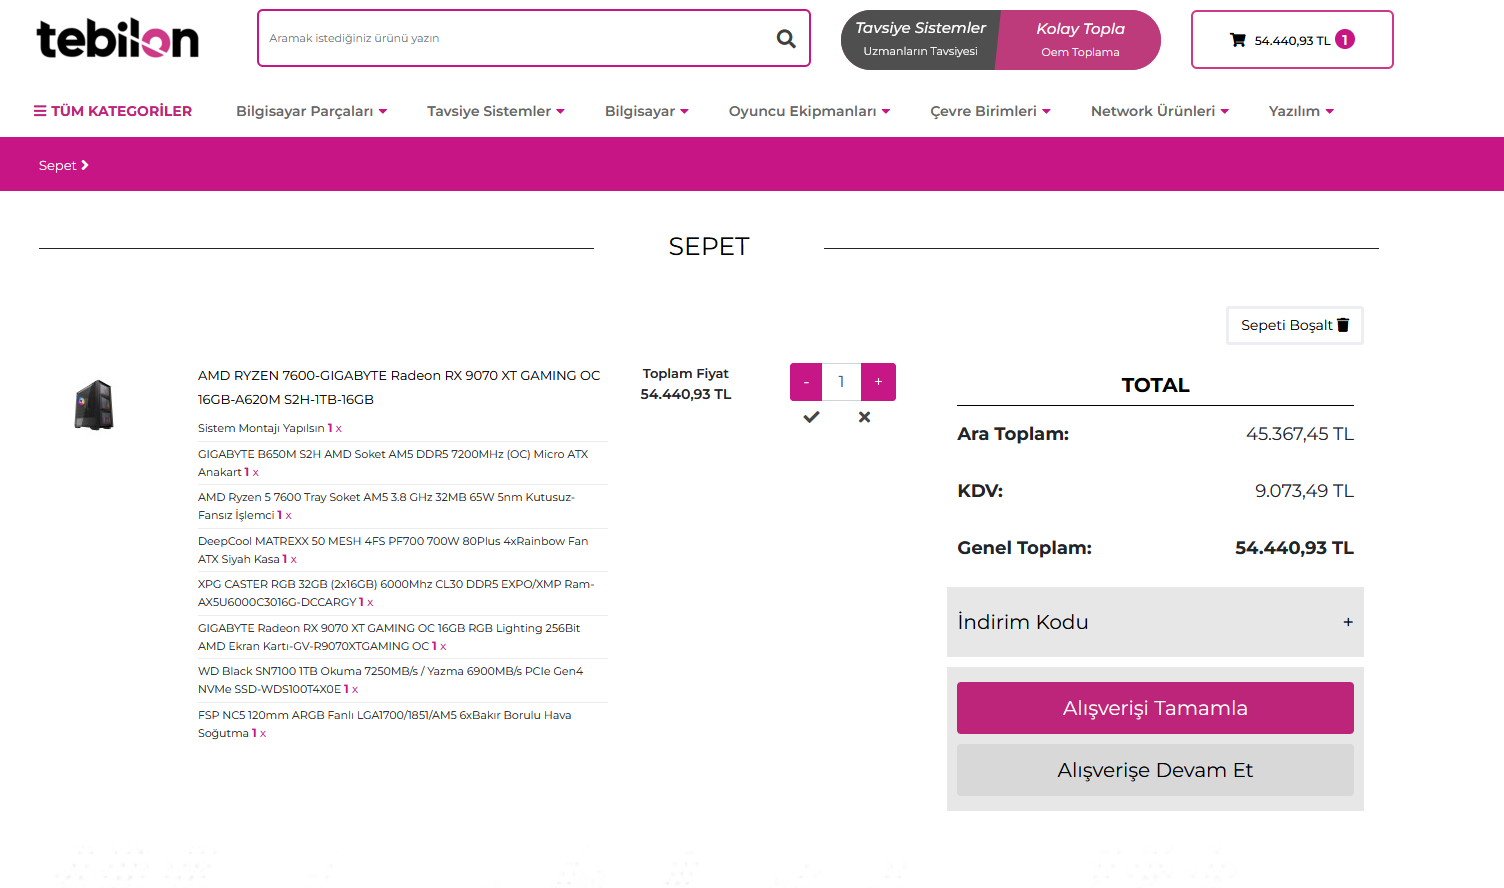Screen dimensions: 1504x888
Task: Click FSP NC5 120mm Hava Soğutma text
Action: tap(384, 724)
